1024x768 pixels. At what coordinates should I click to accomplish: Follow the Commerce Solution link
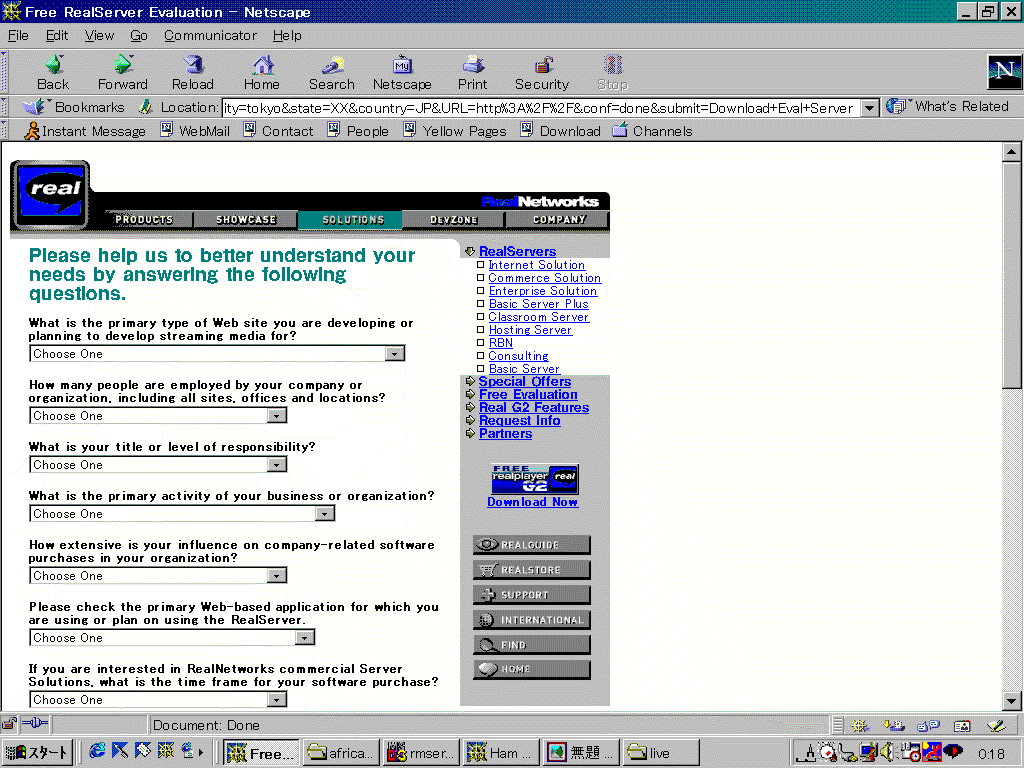point(545,278)
